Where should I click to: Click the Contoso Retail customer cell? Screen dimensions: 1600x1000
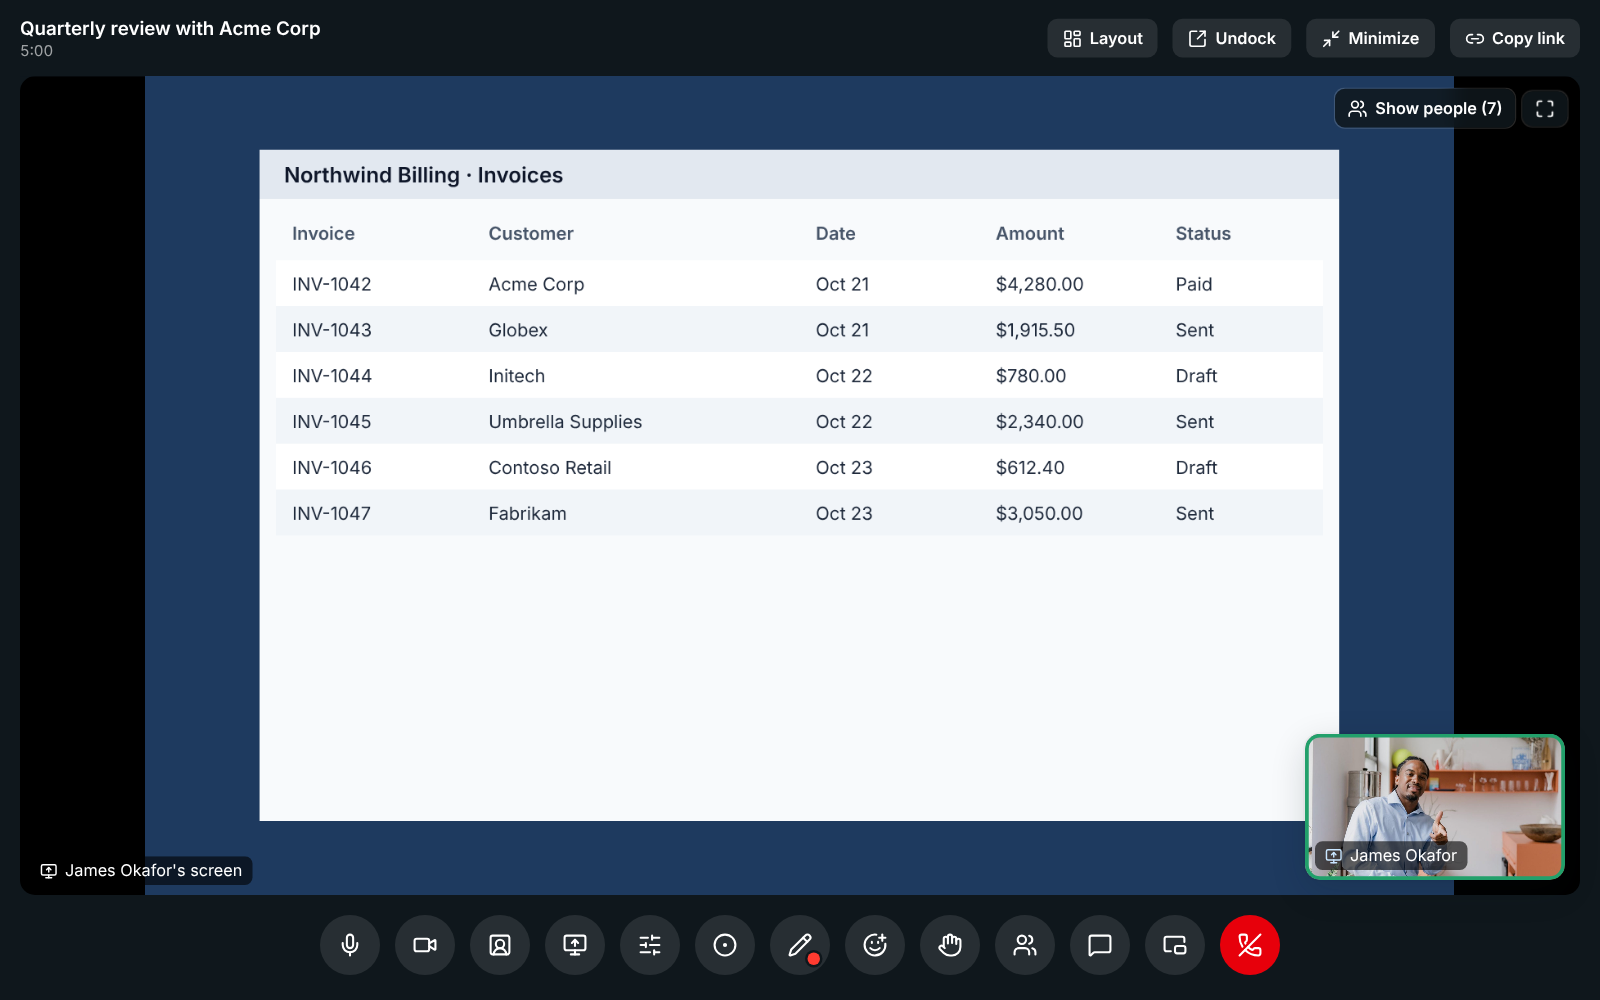[550, 468]
